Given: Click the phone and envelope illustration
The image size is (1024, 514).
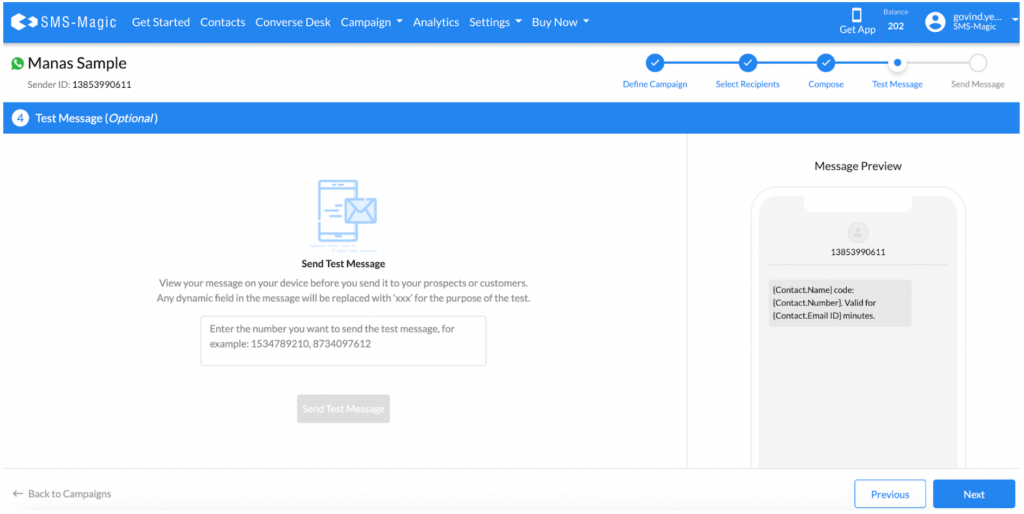Looking at the screenshot, I should 345,213.
